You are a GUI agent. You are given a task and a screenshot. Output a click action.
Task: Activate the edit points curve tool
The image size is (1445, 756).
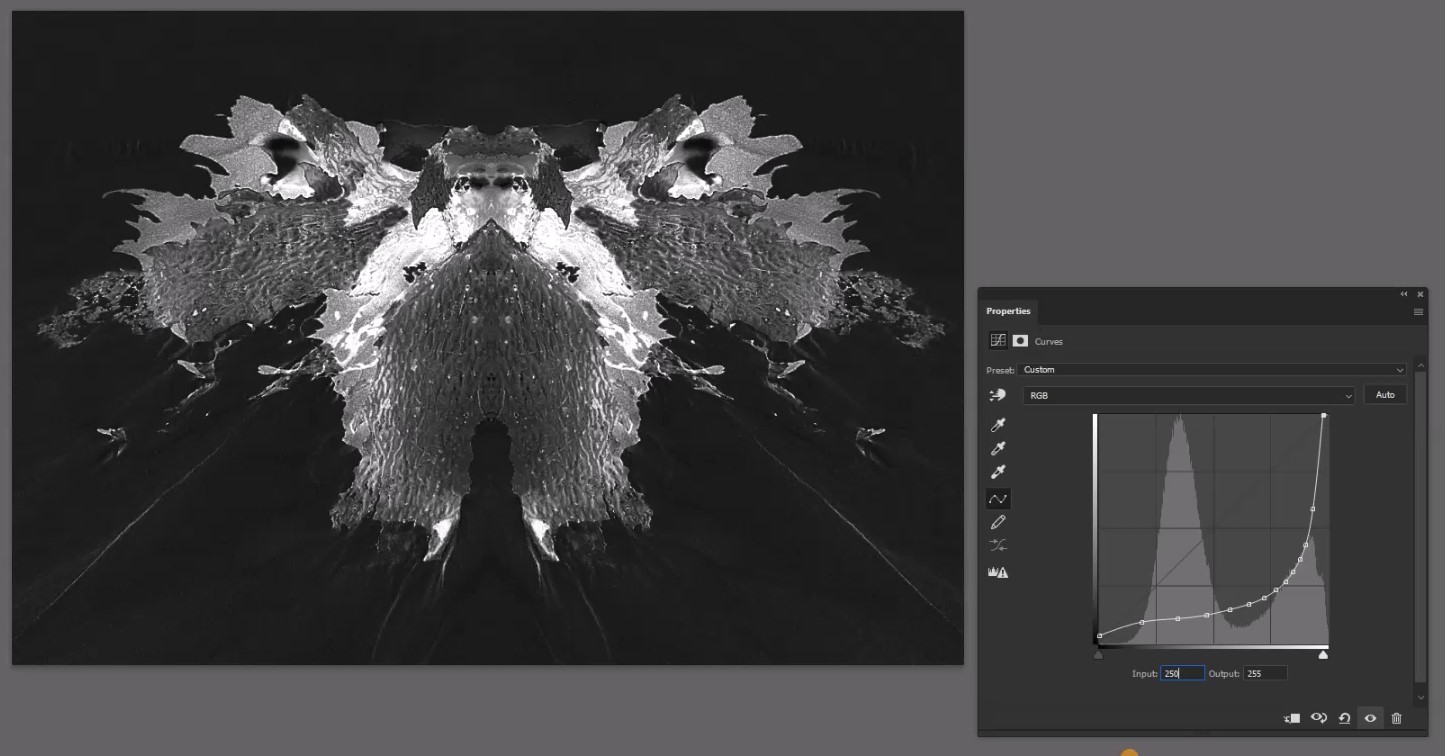point(997,498)
